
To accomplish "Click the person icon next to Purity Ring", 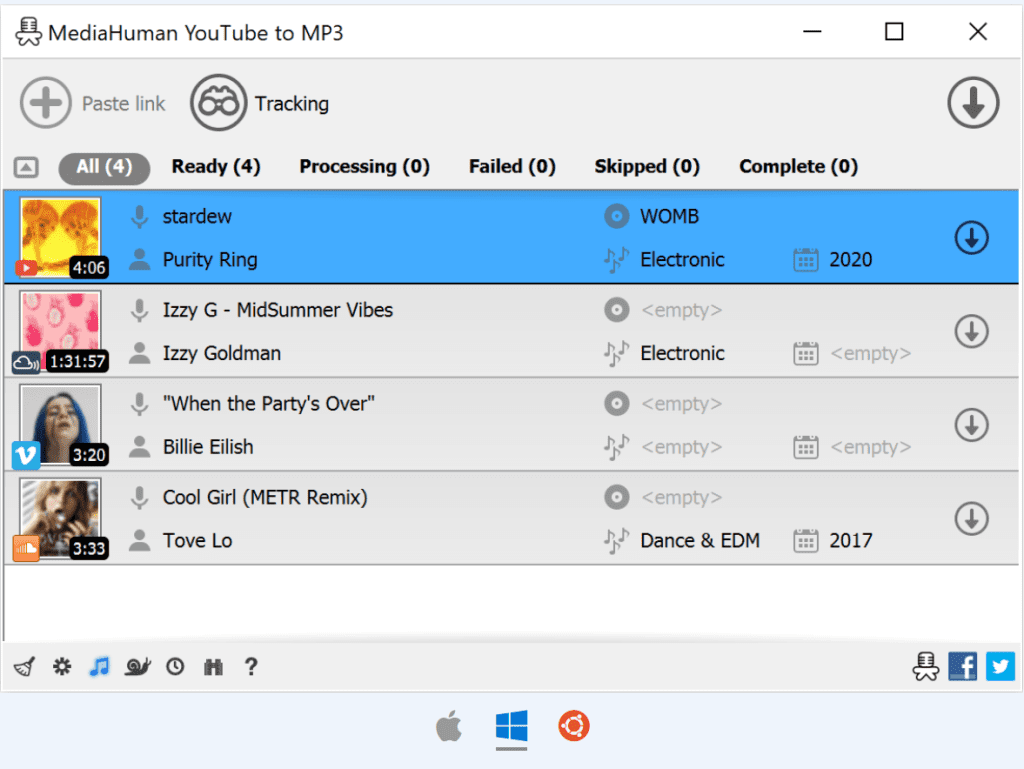I will pos(140,260).
